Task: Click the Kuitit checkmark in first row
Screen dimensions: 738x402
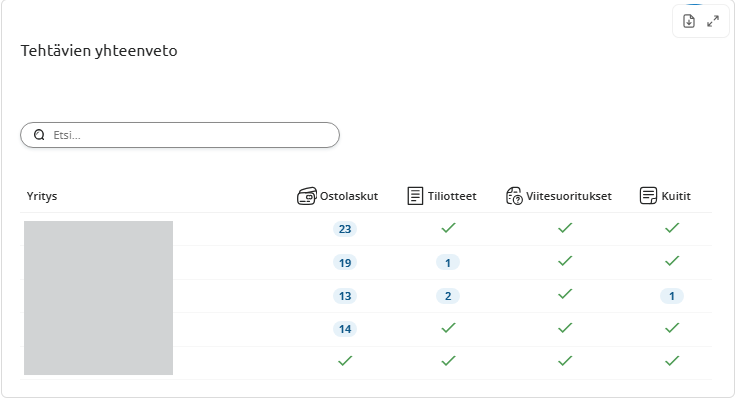Action: (672, 228)
